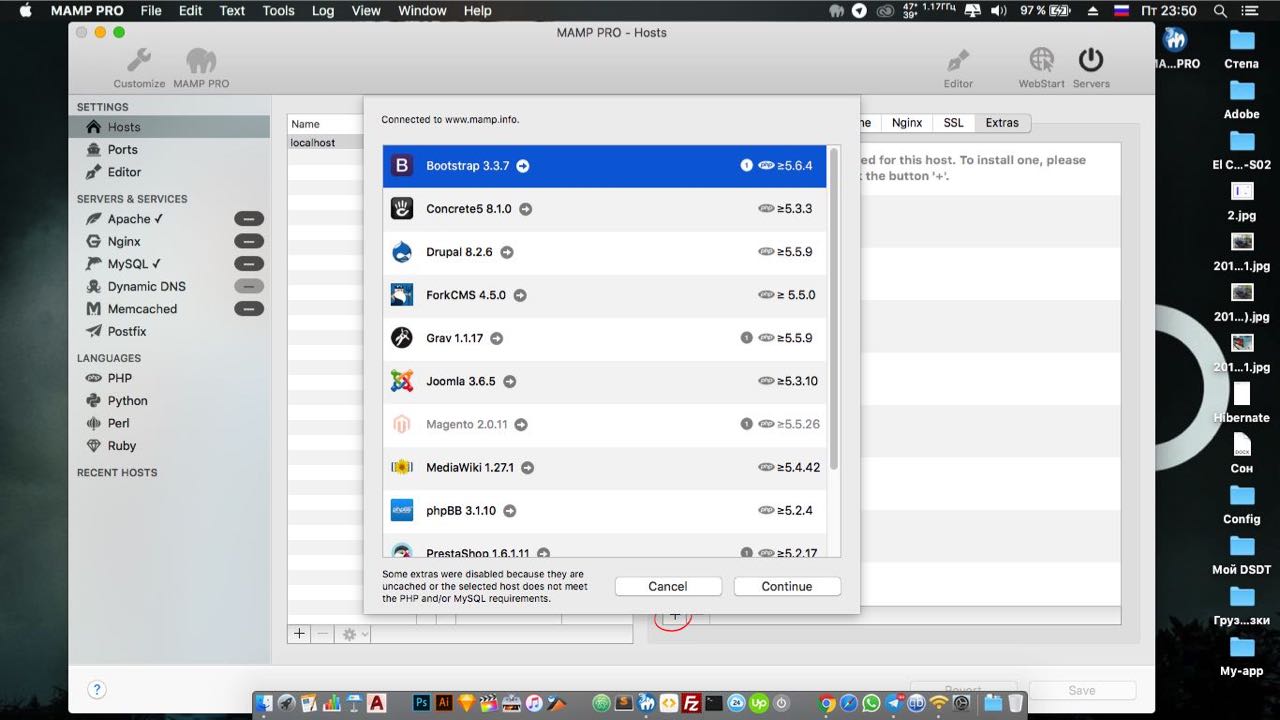Select the Magento 2.0.11 row
The width and height of the screenshot is (1280, 720).
tap(605, 424)
